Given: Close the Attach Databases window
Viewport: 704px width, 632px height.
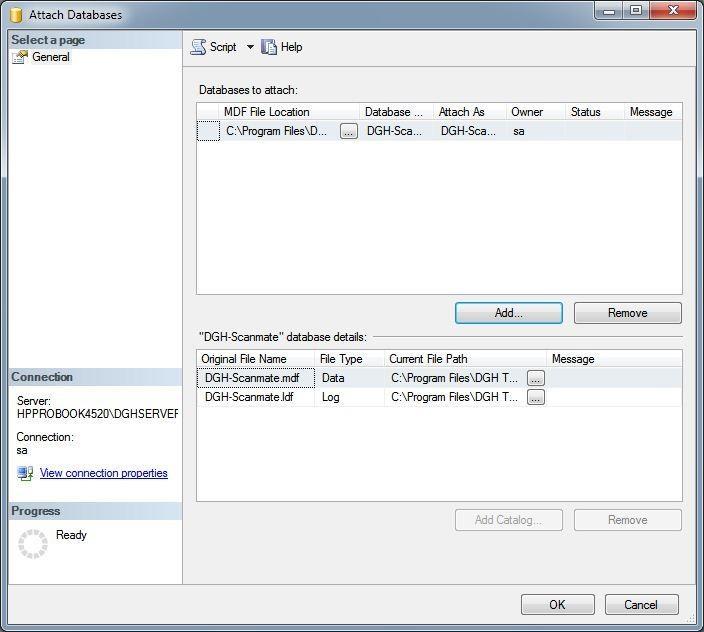Looking at the screenshot, I should click(x=673, y=11).
